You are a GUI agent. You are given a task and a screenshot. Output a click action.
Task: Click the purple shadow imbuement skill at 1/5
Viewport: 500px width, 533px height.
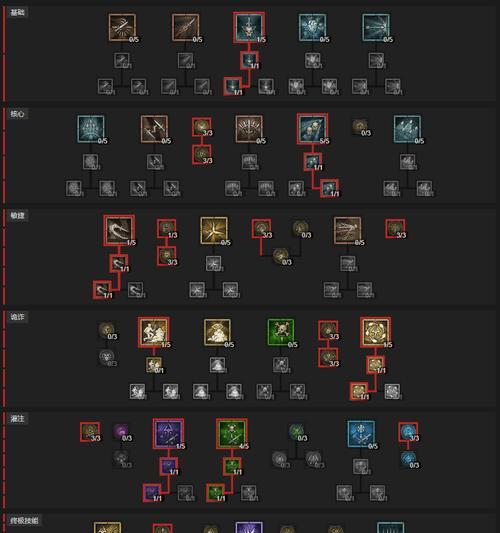coord(168,433)
